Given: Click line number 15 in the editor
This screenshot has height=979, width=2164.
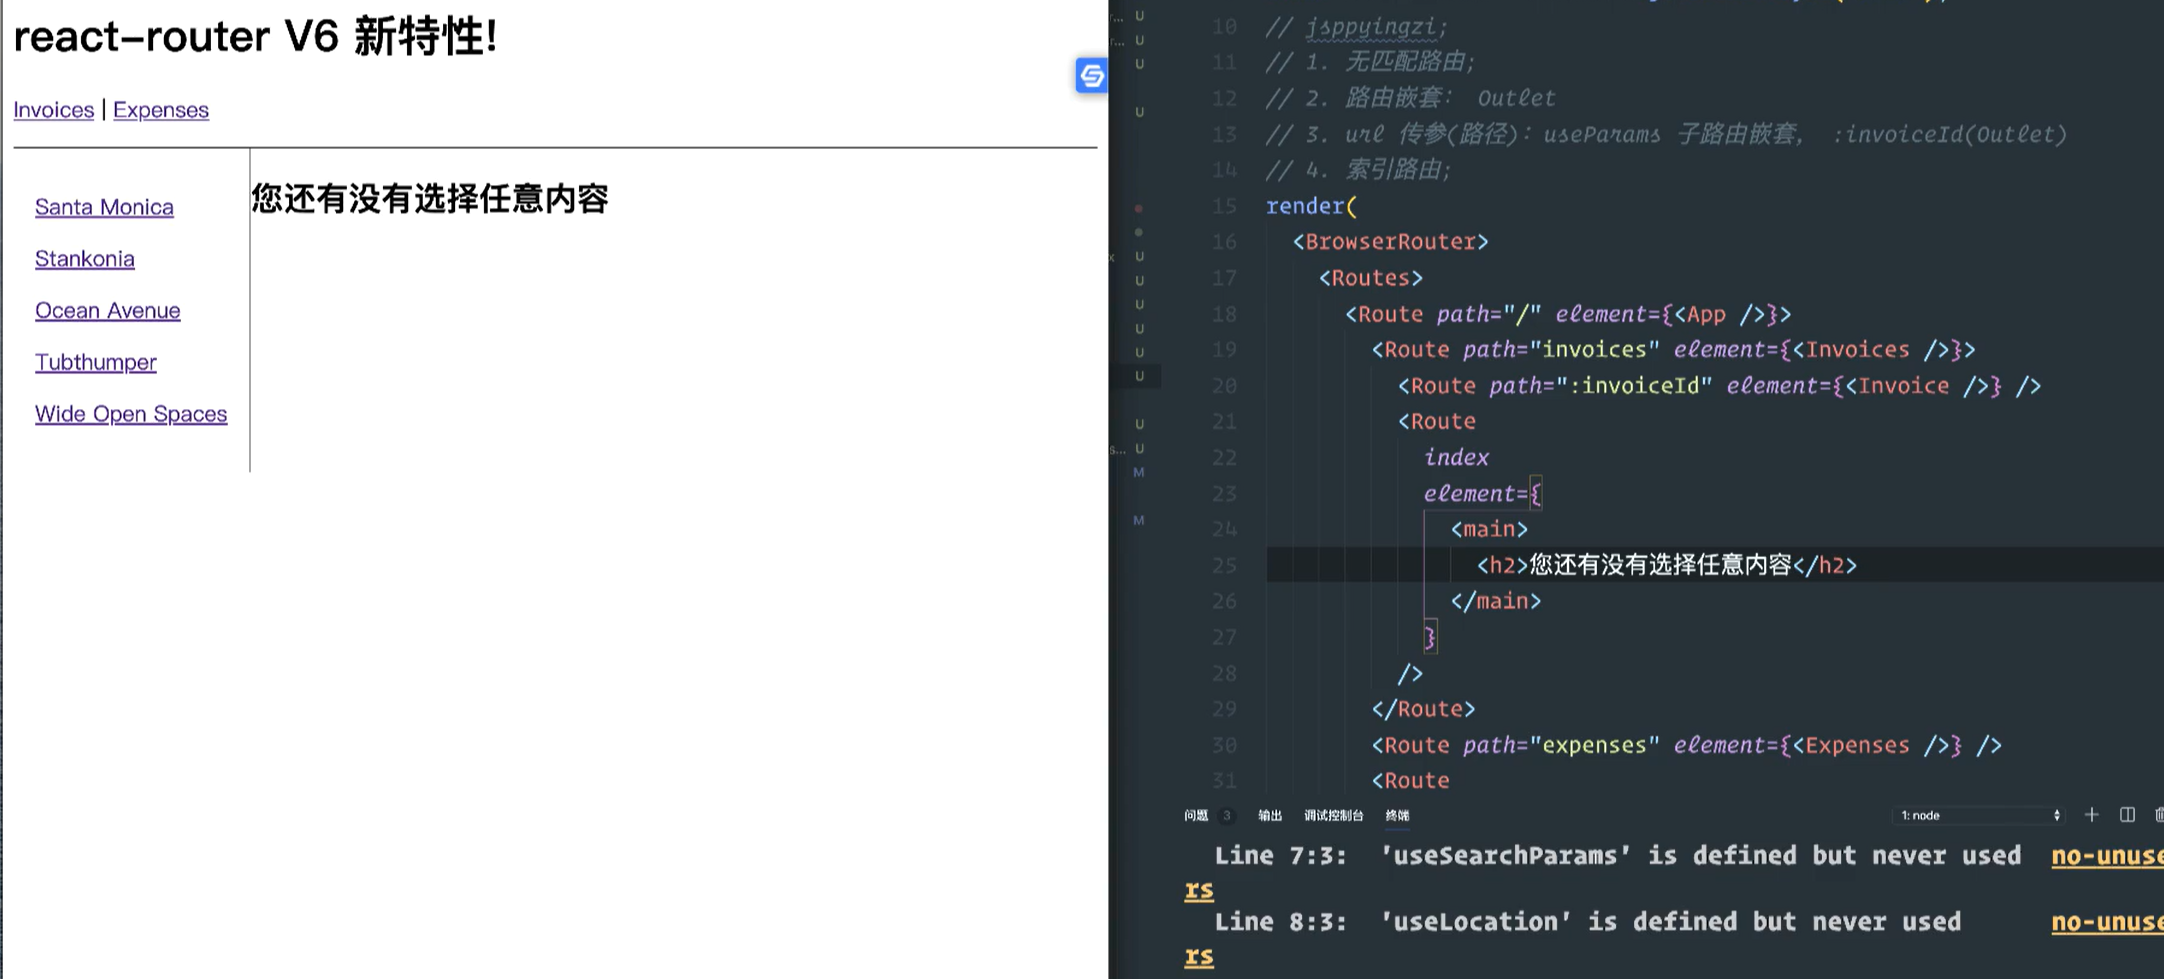Looking at the screenshot, I should [1224, 206].
